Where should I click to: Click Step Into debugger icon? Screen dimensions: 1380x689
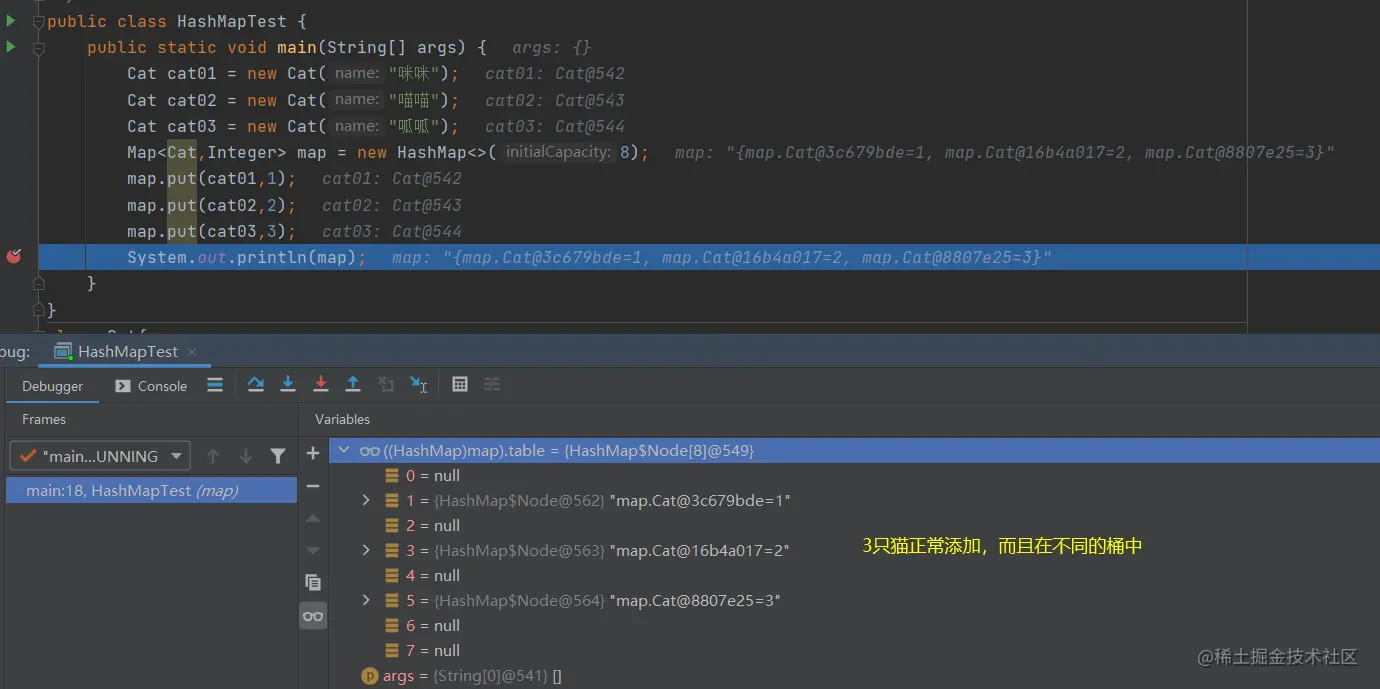coord(288,384)
